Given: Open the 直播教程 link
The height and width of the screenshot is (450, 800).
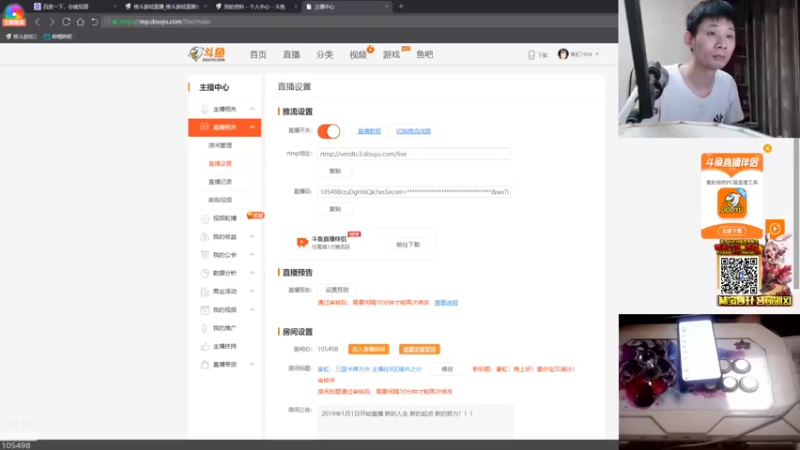Looking at the screenshot, I should (x=369, y=131).
